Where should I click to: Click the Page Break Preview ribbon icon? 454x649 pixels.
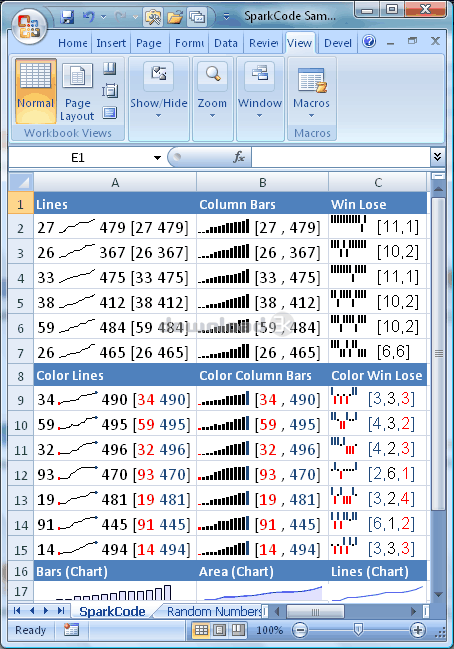click(110, 68)
